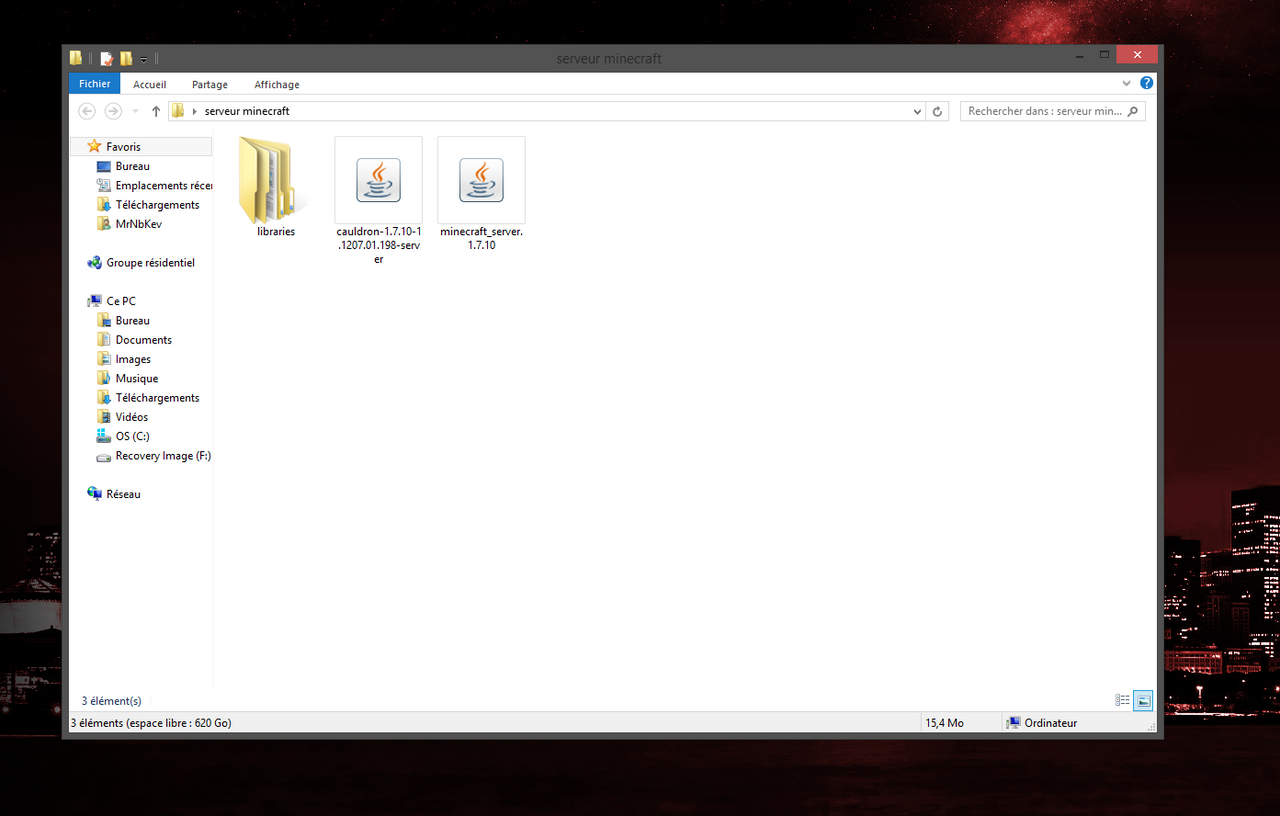Click 'Ordinateur' in the status bar

1051,723
